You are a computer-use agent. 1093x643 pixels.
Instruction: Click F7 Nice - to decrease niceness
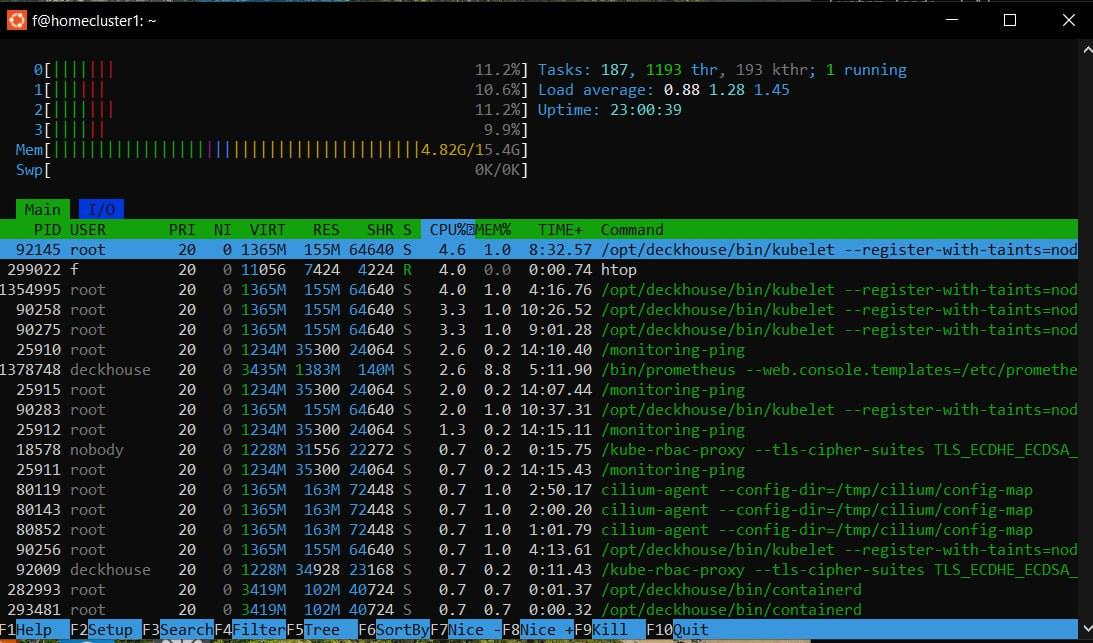(x=466, y=630)
